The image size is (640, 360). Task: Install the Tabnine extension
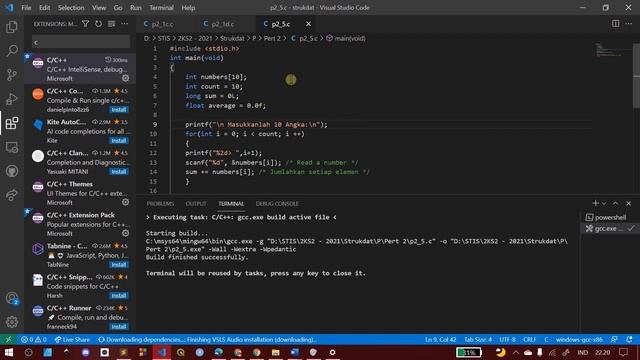pos(119,264)
